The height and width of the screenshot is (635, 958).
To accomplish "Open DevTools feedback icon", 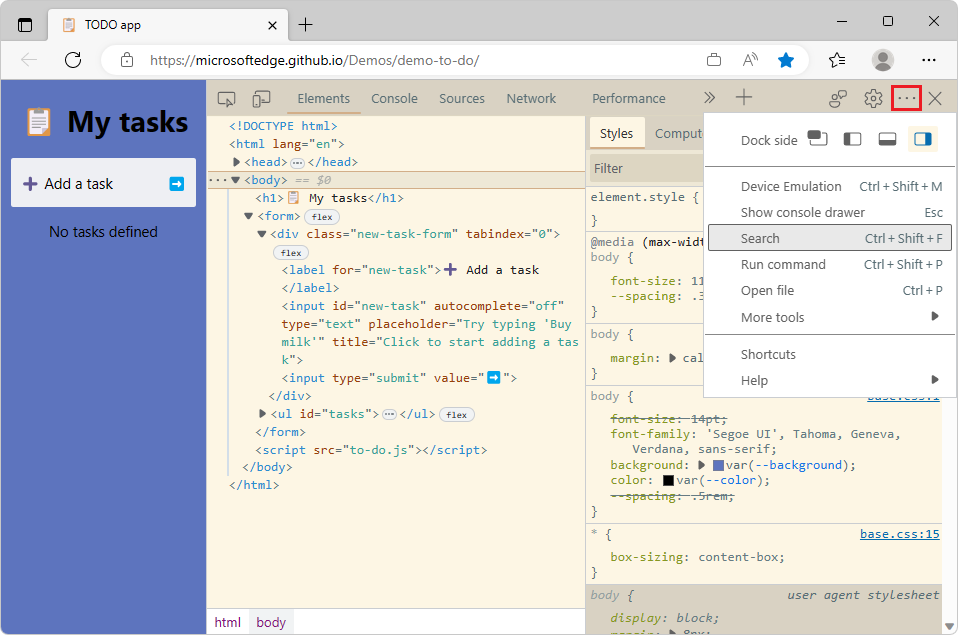I will pyautogui.click(x=837, y=98).
